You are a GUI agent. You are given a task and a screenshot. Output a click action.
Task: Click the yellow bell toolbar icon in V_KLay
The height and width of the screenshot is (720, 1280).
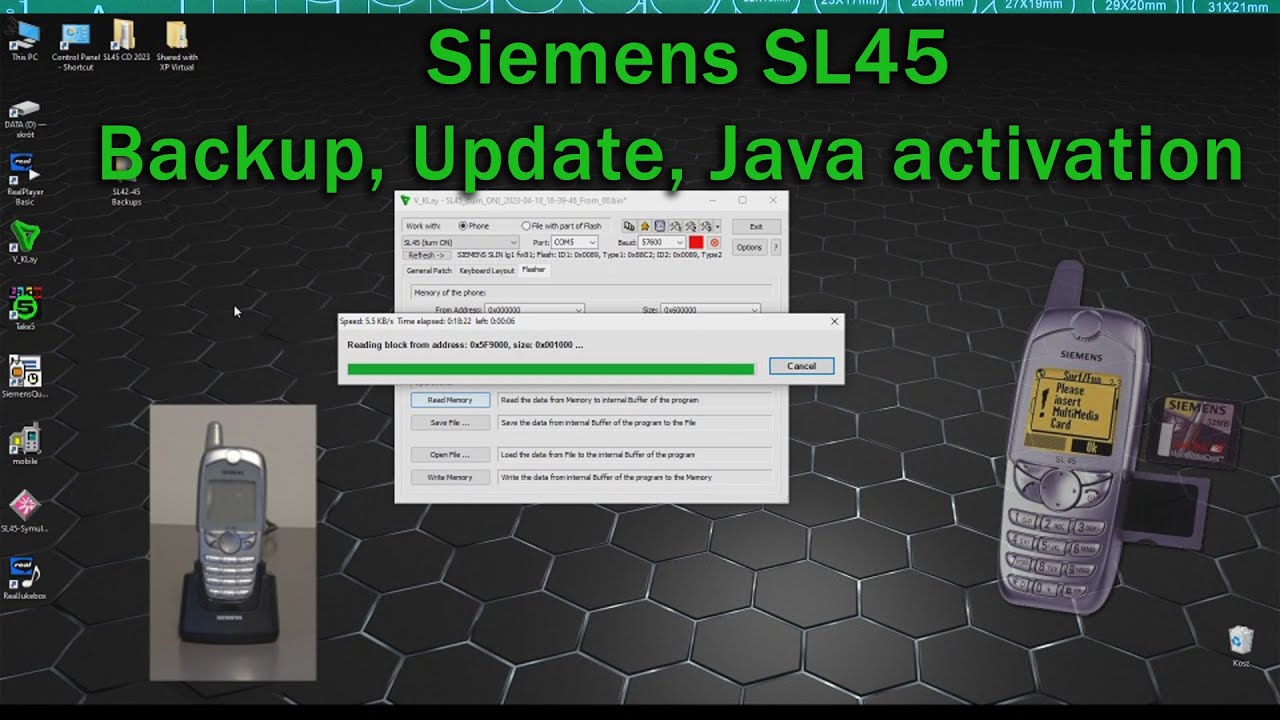click(645, 226)
